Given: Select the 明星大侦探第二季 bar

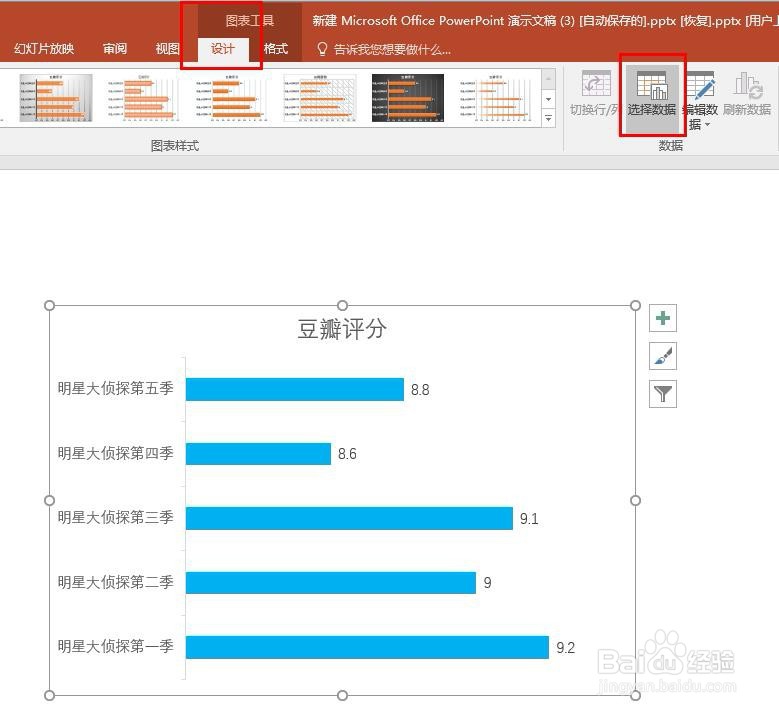Looking at the screenshot, I should click(x=331, y=582).
